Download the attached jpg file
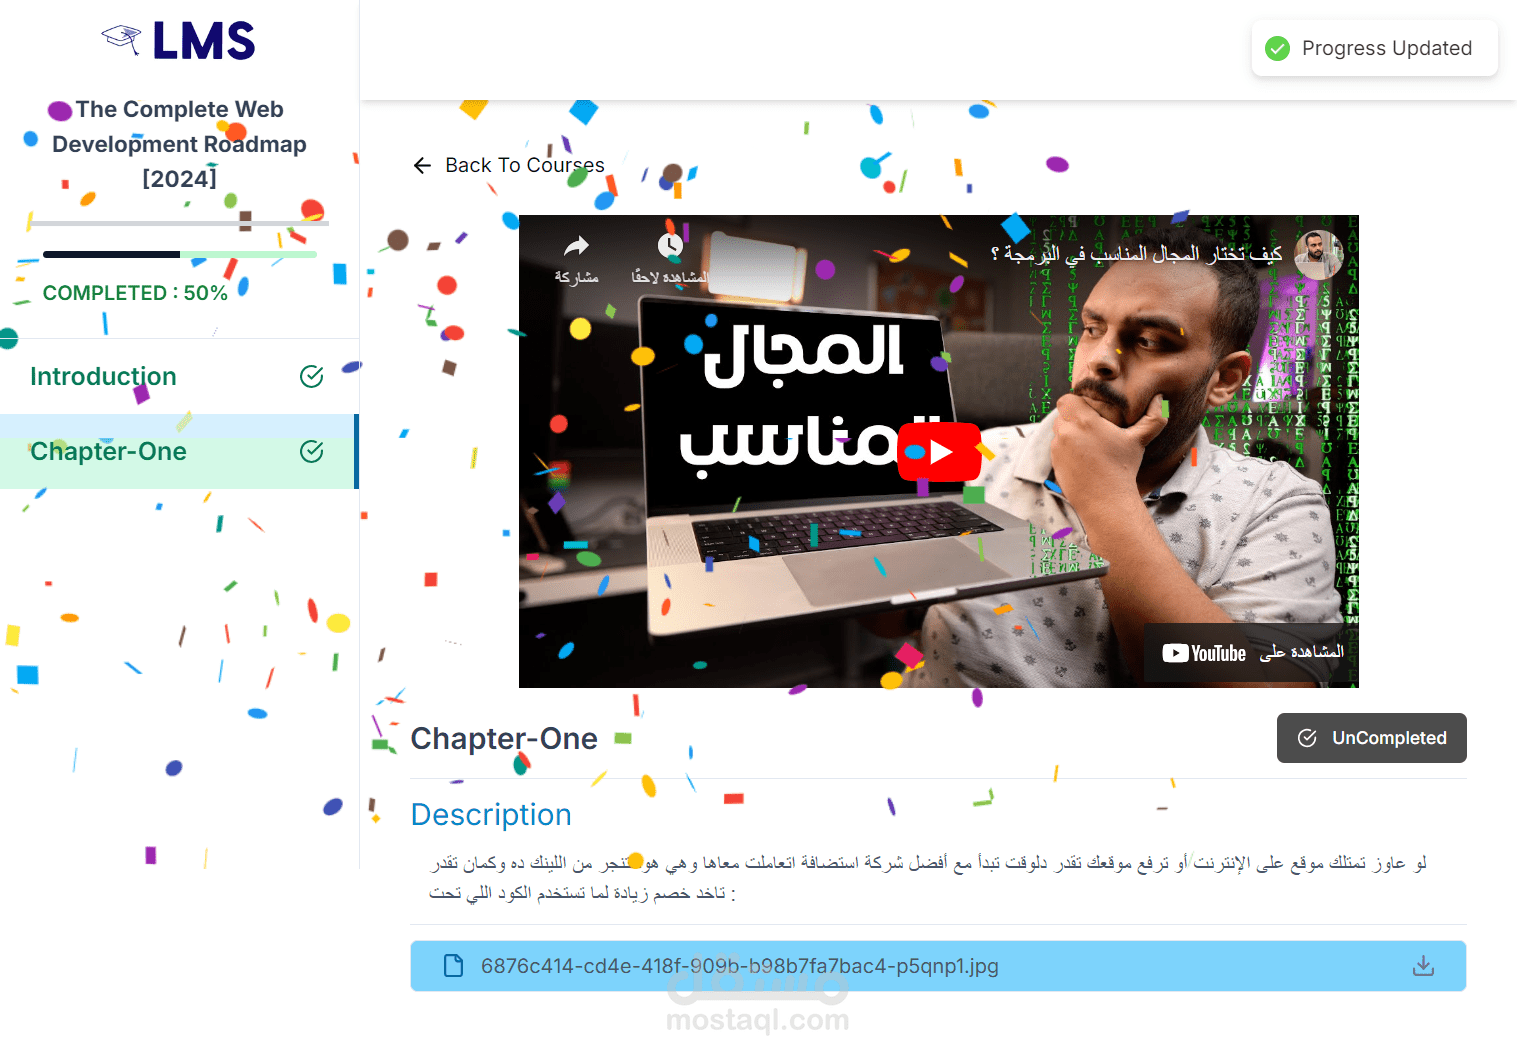This screenshot has height=1057, width=1517. tap(1423, 966)
